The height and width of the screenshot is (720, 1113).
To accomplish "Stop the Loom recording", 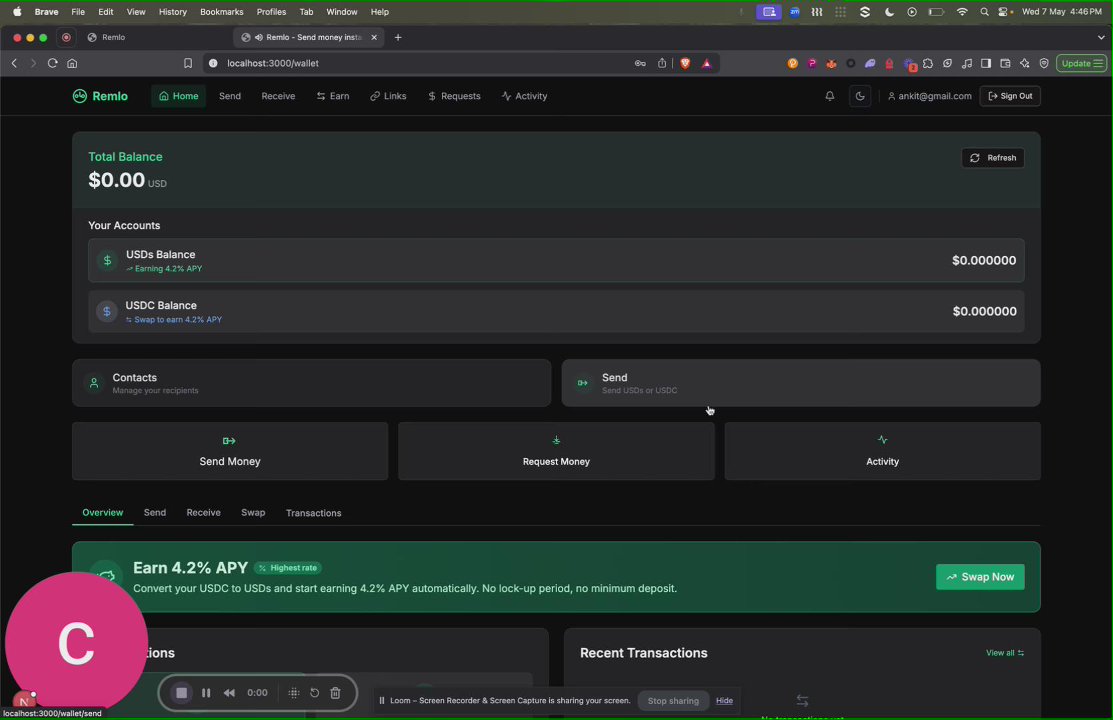I will tap(182, 693).
